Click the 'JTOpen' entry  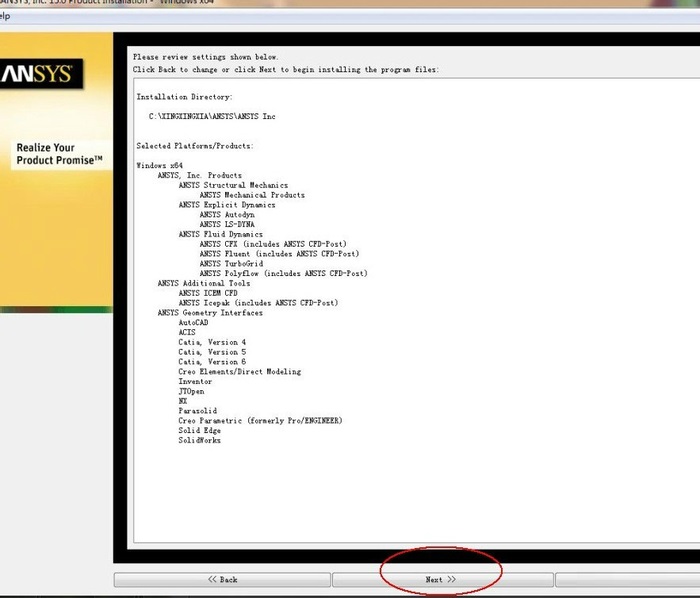191,391
